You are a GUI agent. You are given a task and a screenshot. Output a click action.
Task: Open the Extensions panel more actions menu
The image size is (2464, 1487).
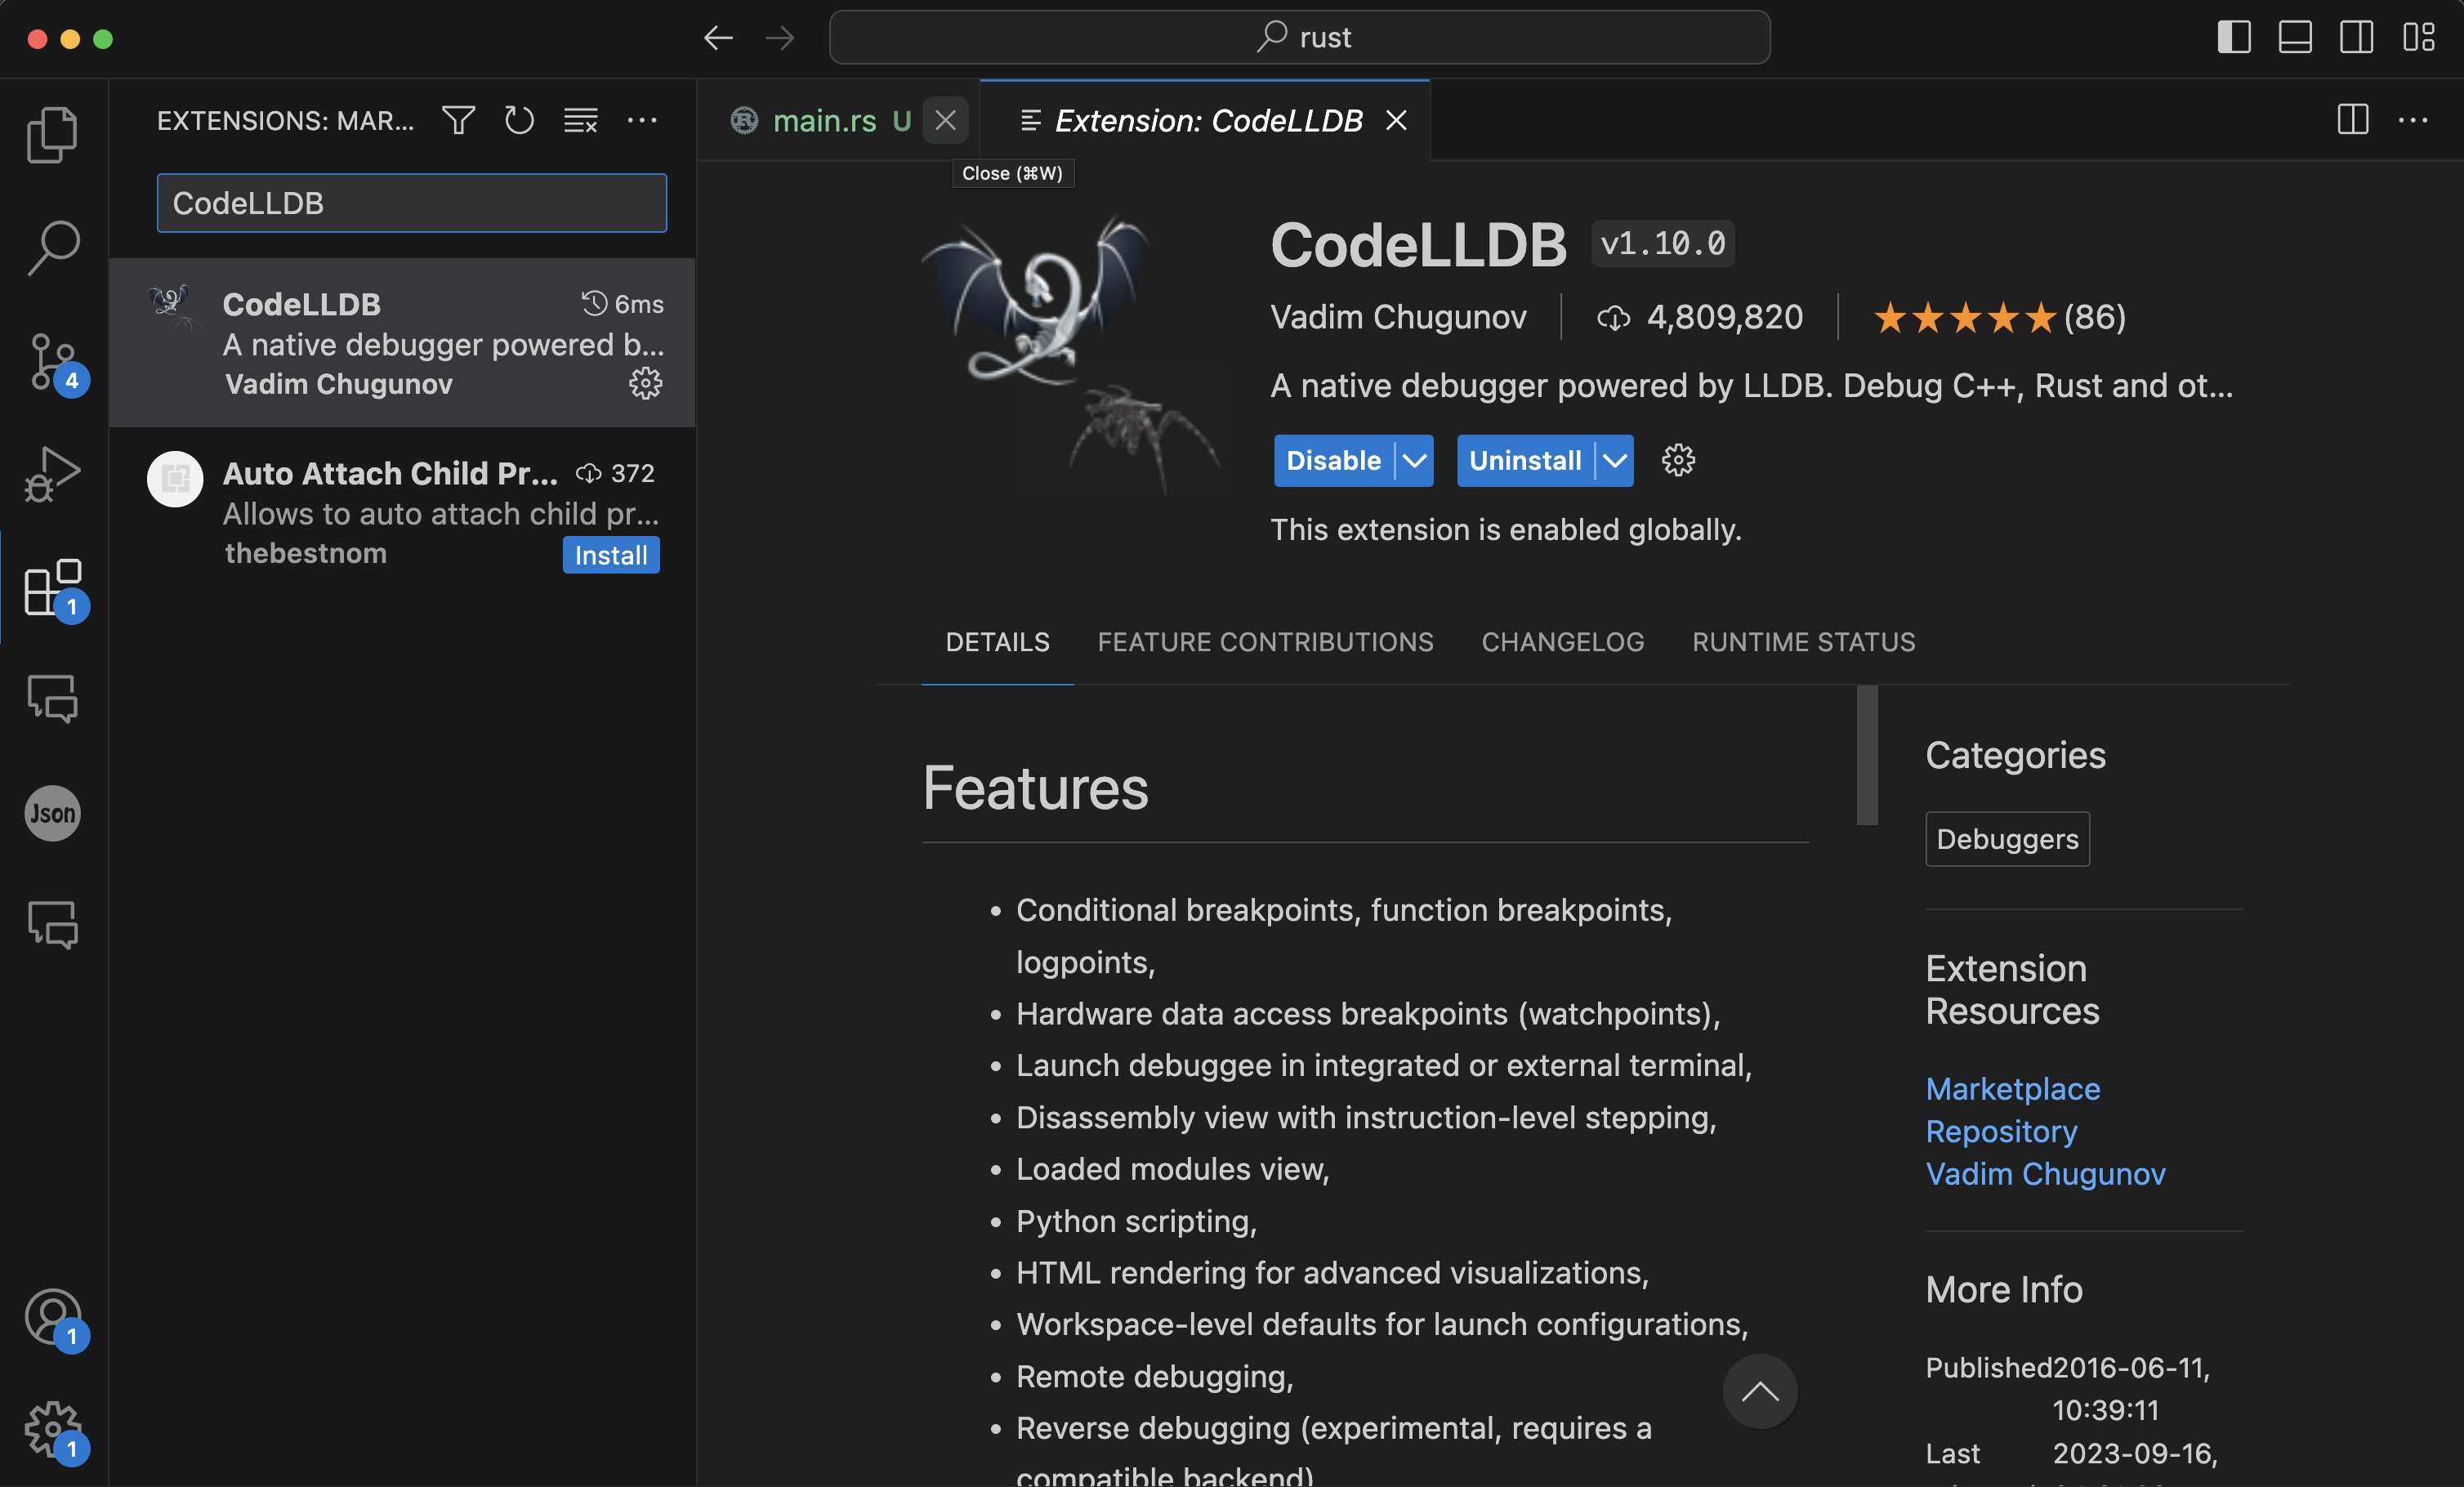coord(642,121)
